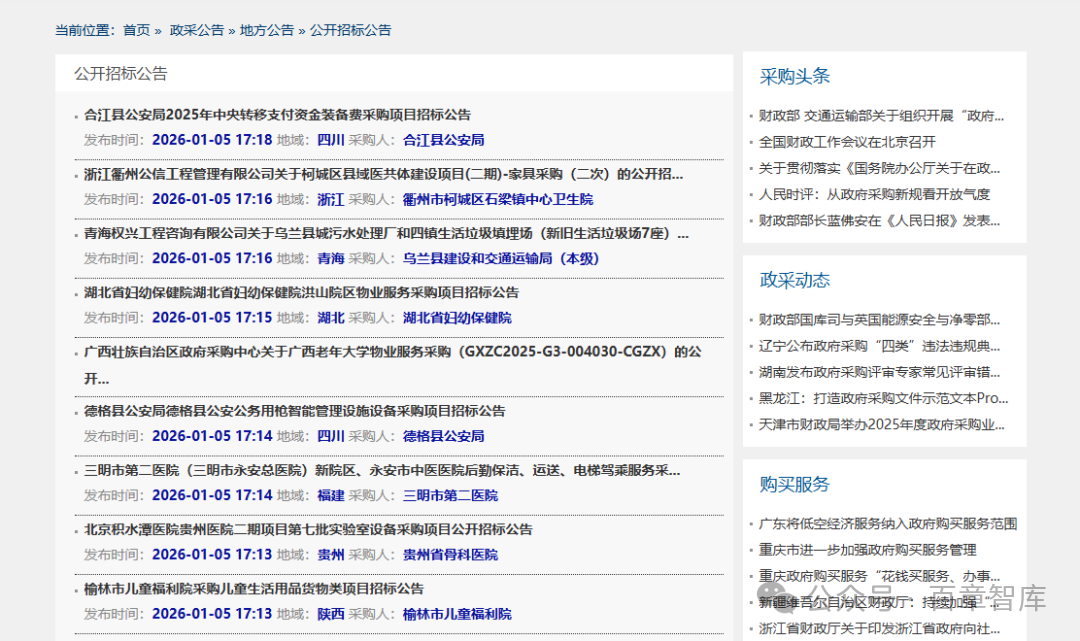The width and height of the screenshot is (1080, 641).
Task: Open the 三明市第二医院 logistics service notice
Action: 382,470
